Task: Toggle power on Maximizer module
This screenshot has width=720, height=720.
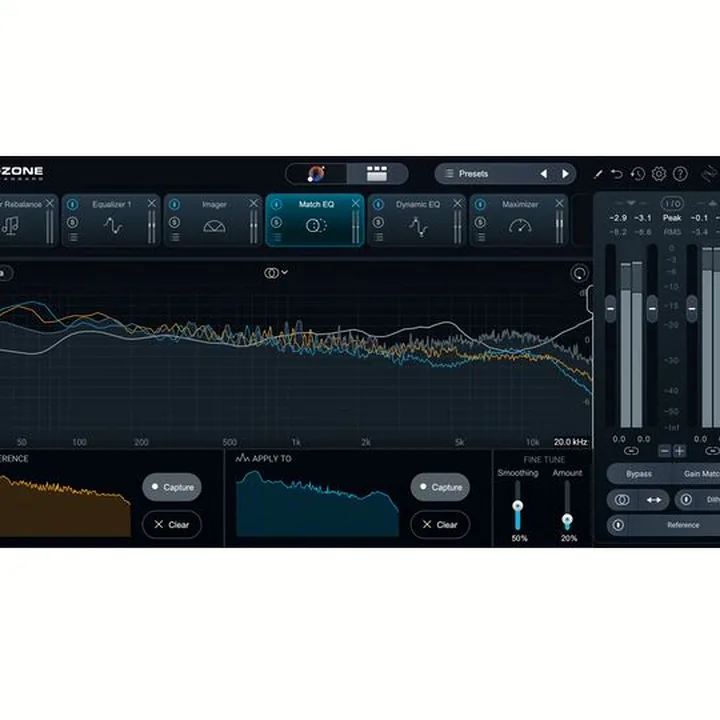Action: [x=480, y=204]
